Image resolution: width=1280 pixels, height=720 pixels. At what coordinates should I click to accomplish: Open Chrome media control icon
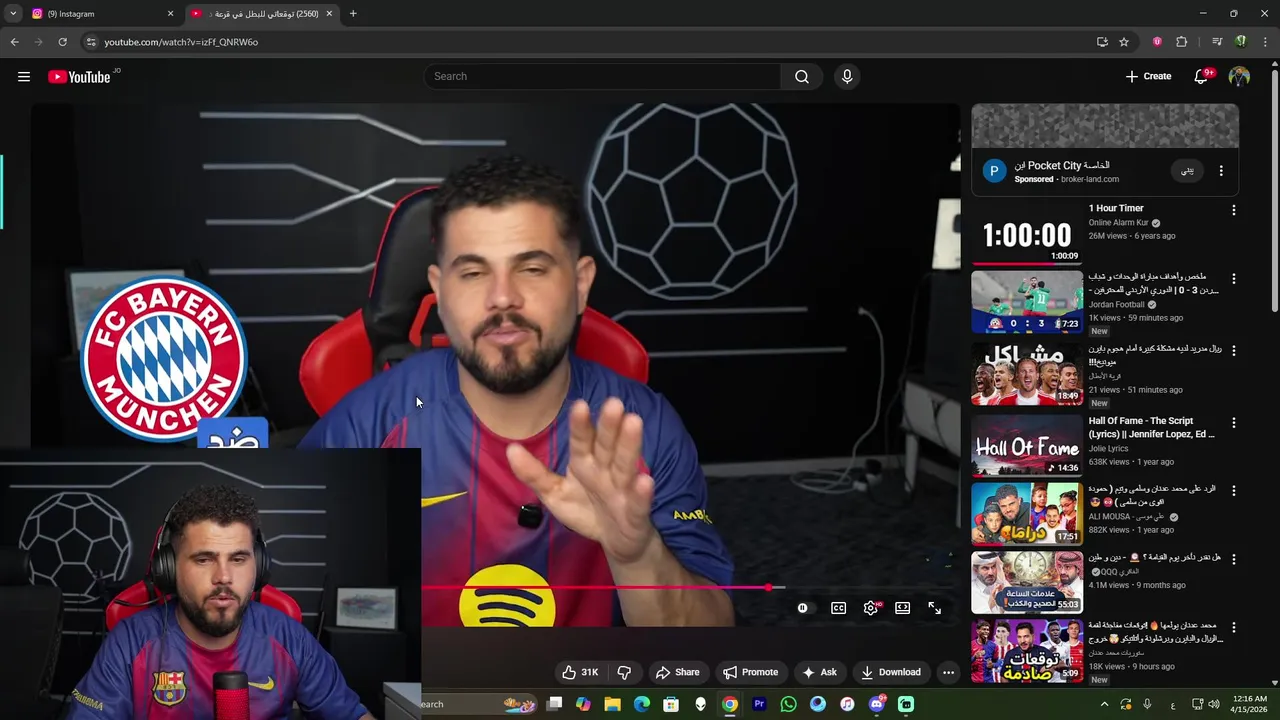coord(1217,42)
